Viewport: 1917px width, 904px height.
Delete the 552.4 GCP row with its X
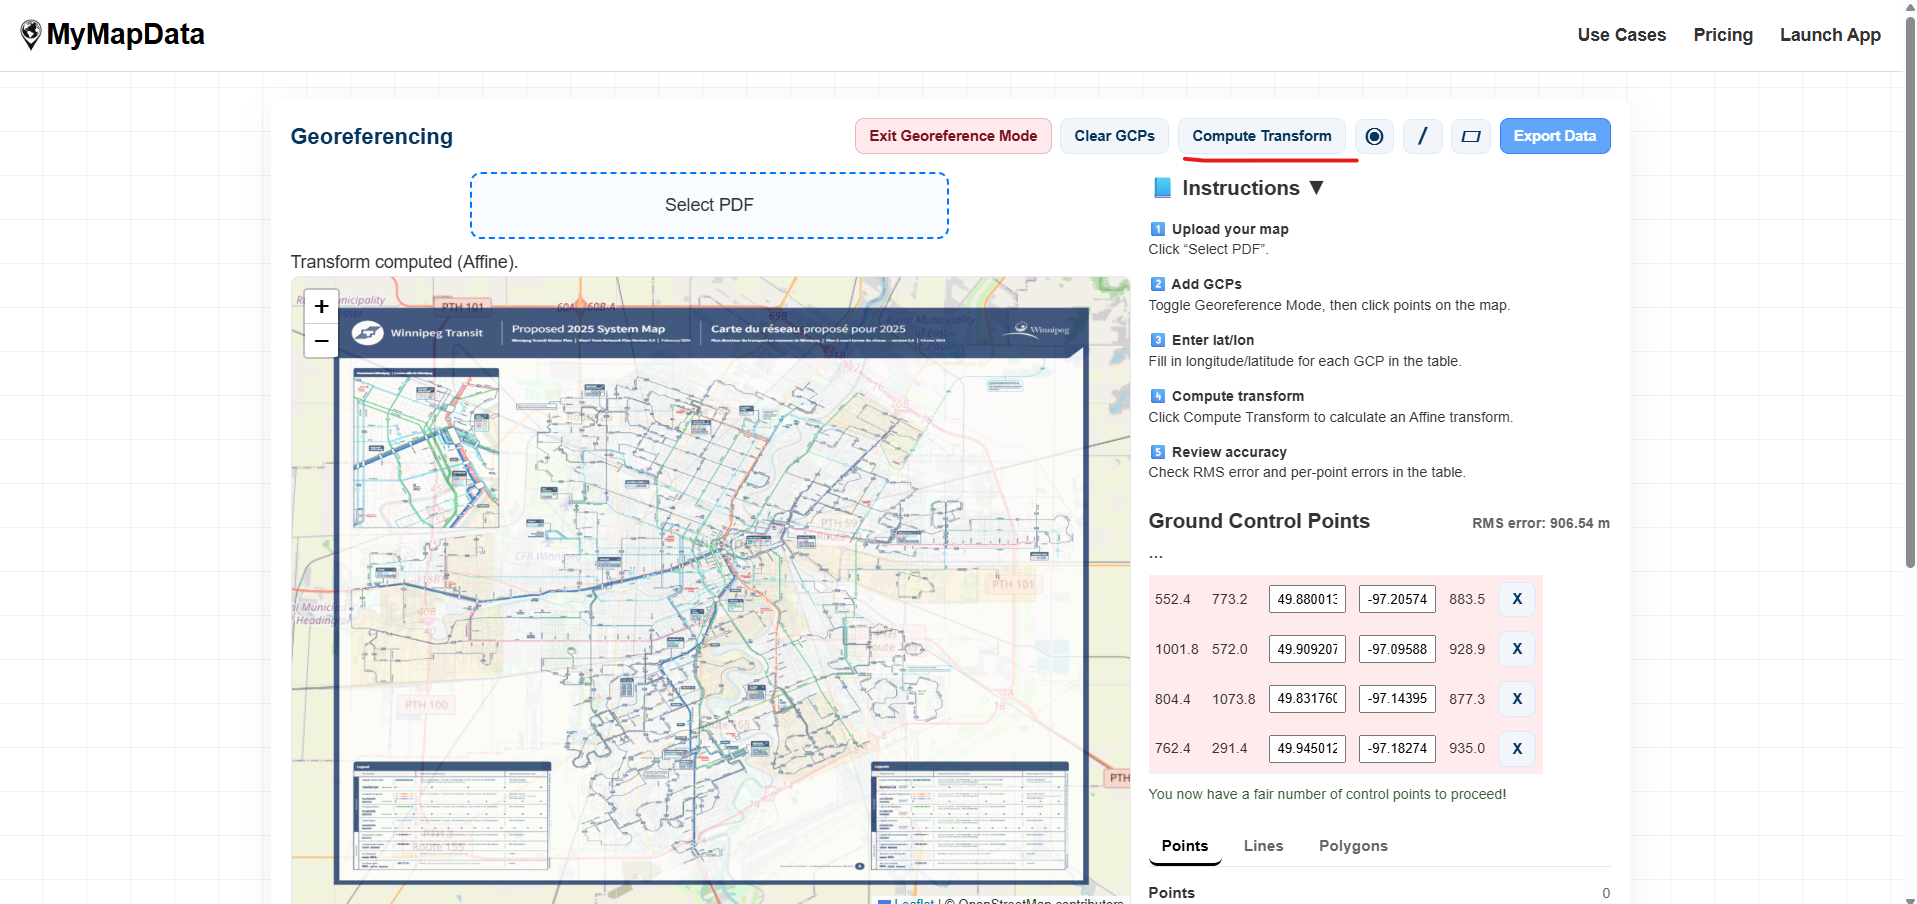[1516, 599]
